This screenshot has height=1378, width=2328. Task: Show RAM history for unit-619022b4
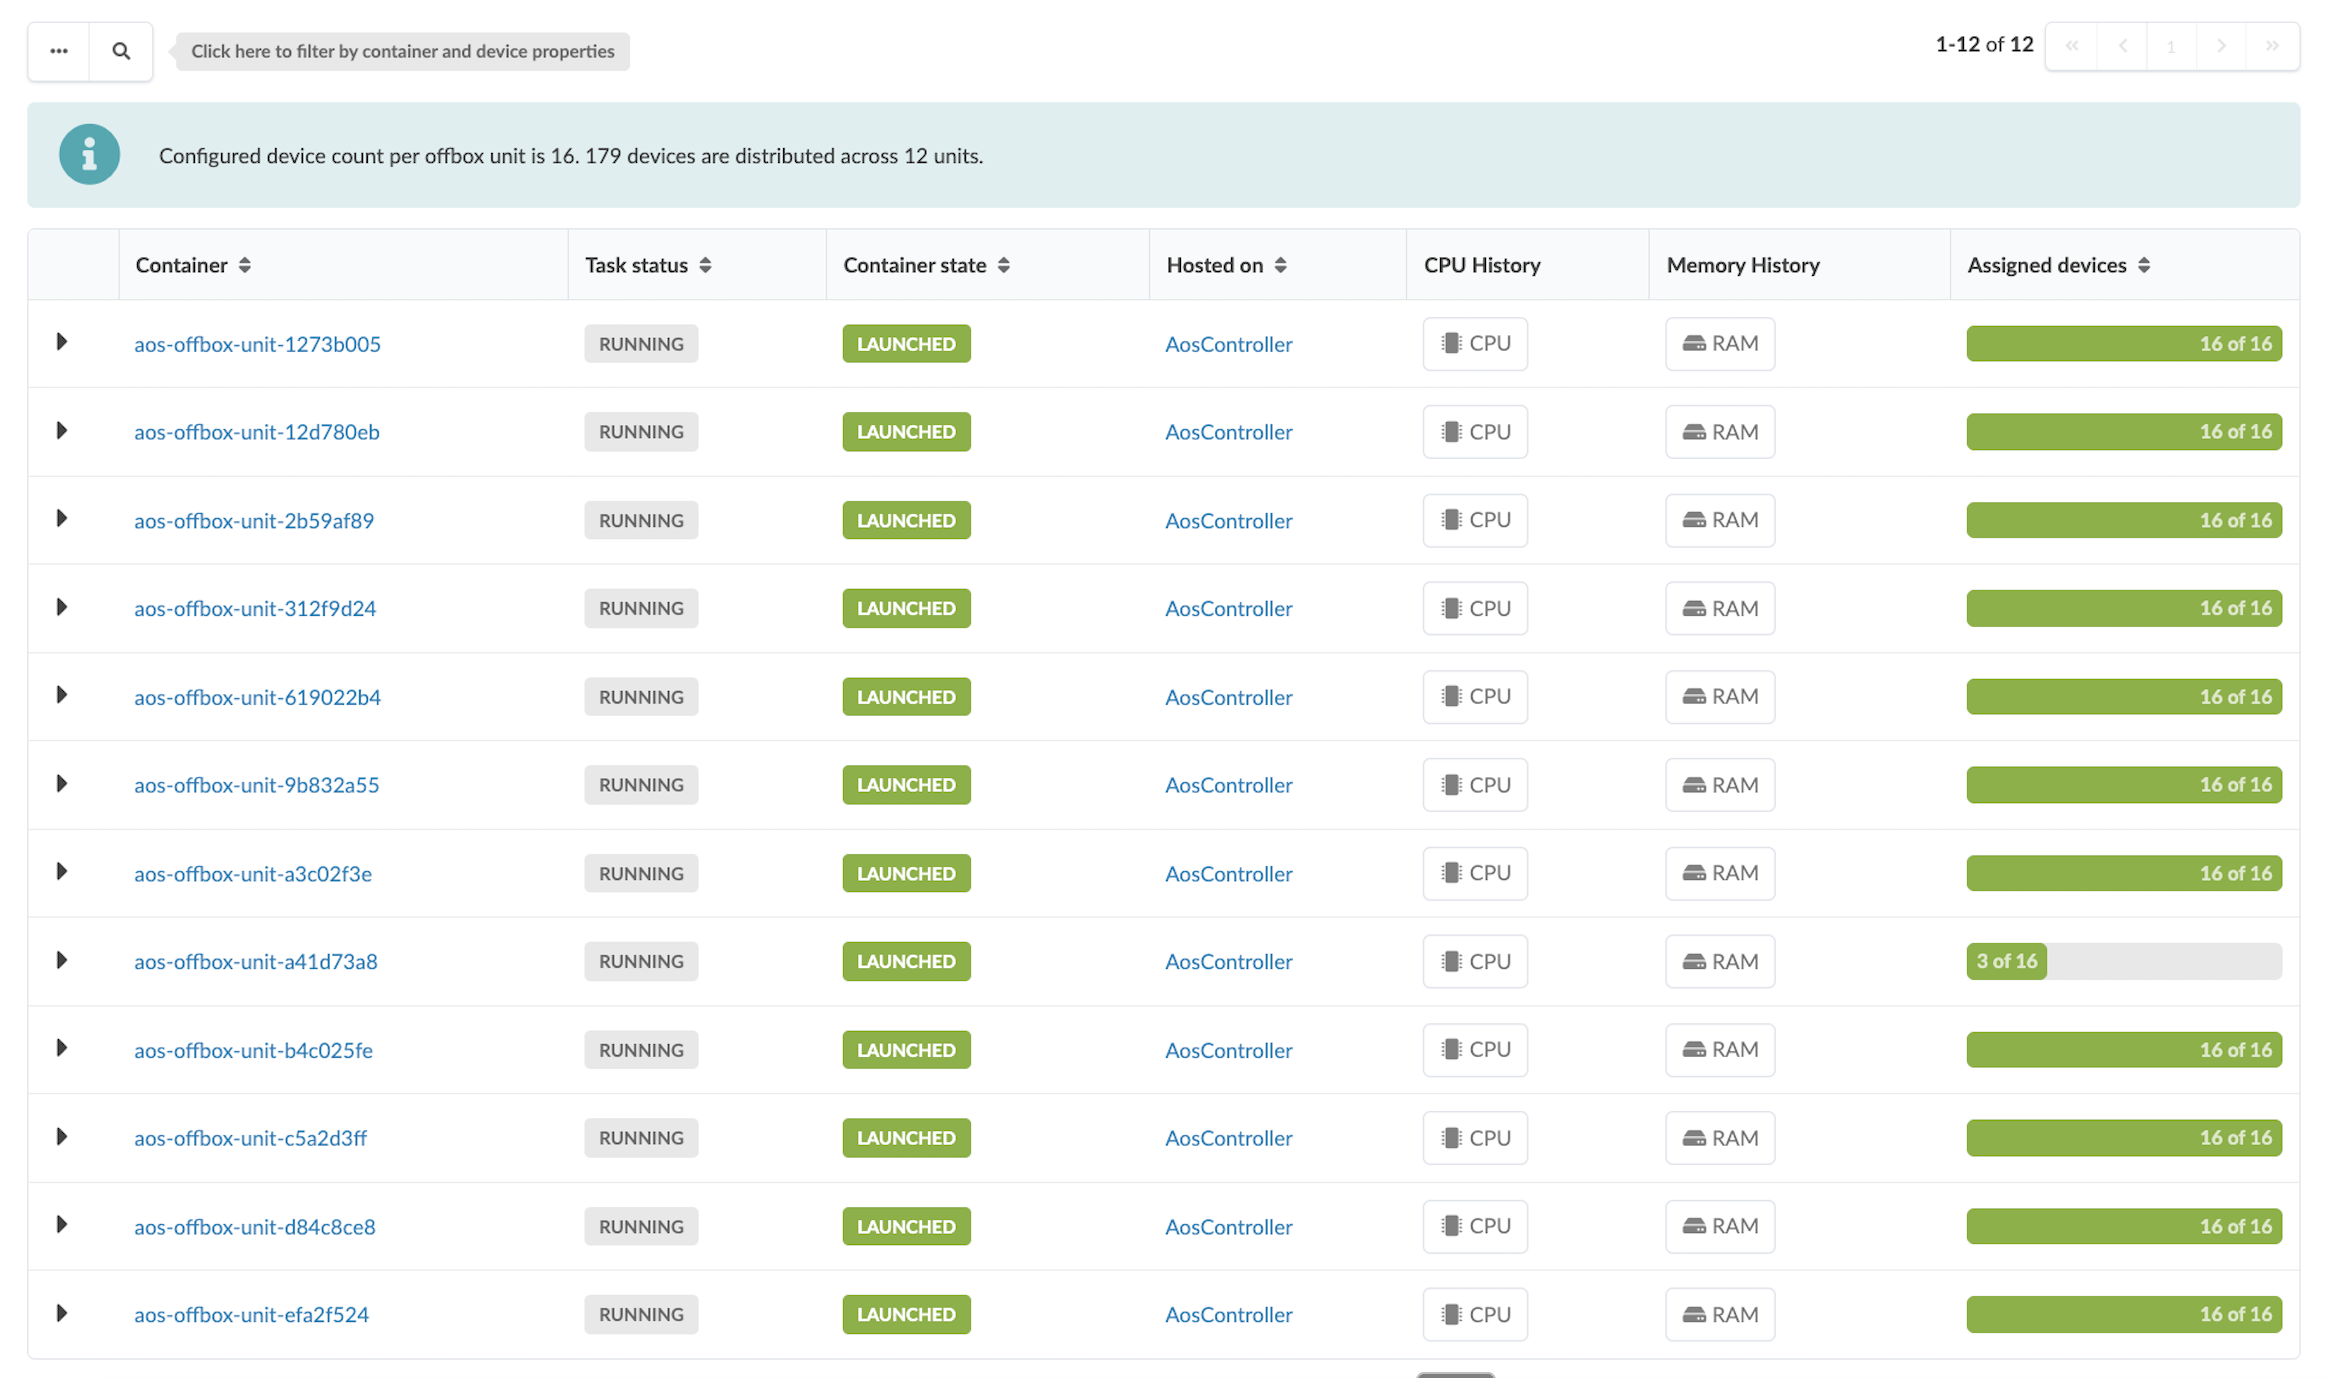[x=1720, y=696]
